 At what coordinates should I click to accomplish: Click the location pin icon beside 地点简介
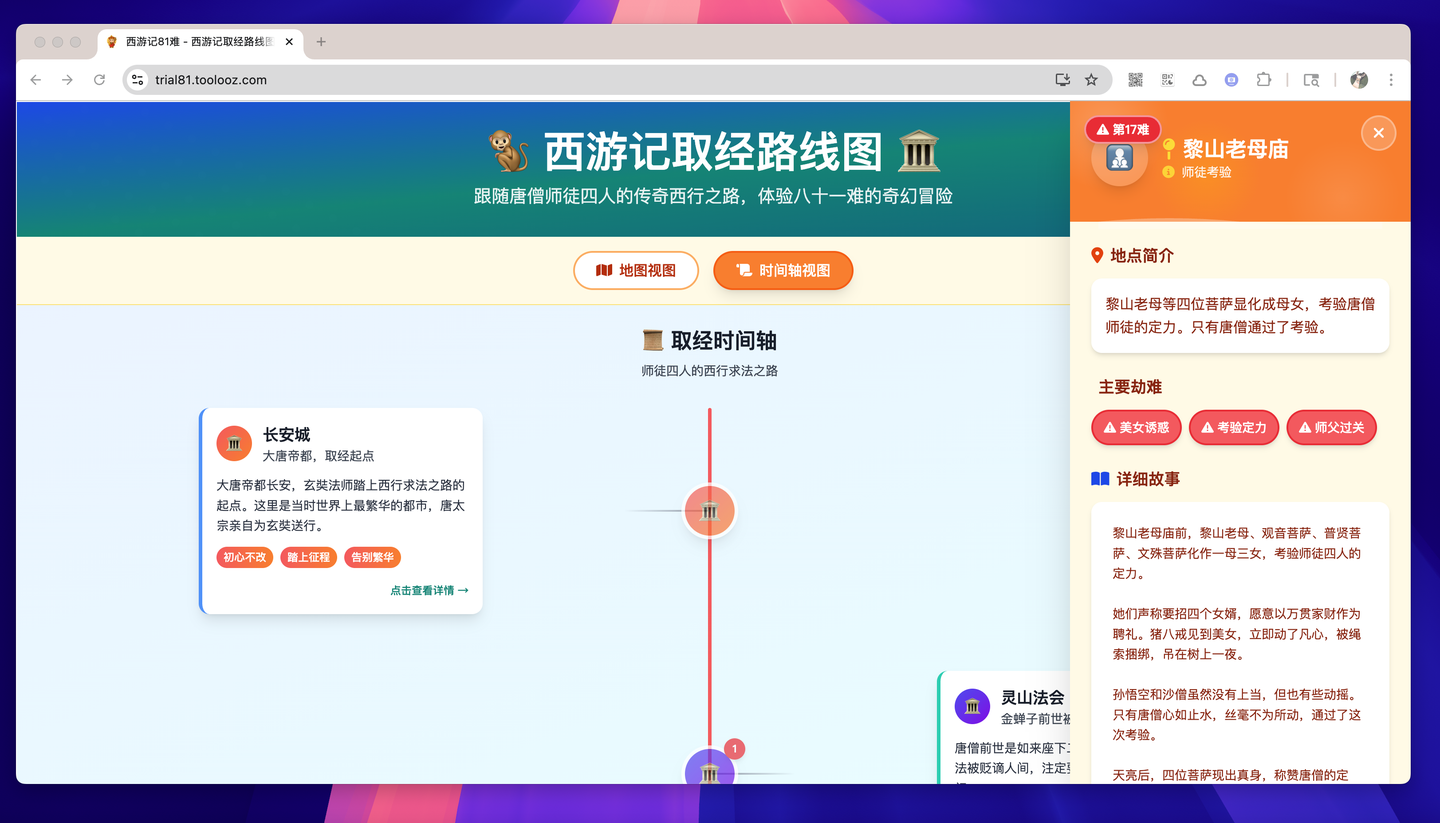coord(1097,255)
